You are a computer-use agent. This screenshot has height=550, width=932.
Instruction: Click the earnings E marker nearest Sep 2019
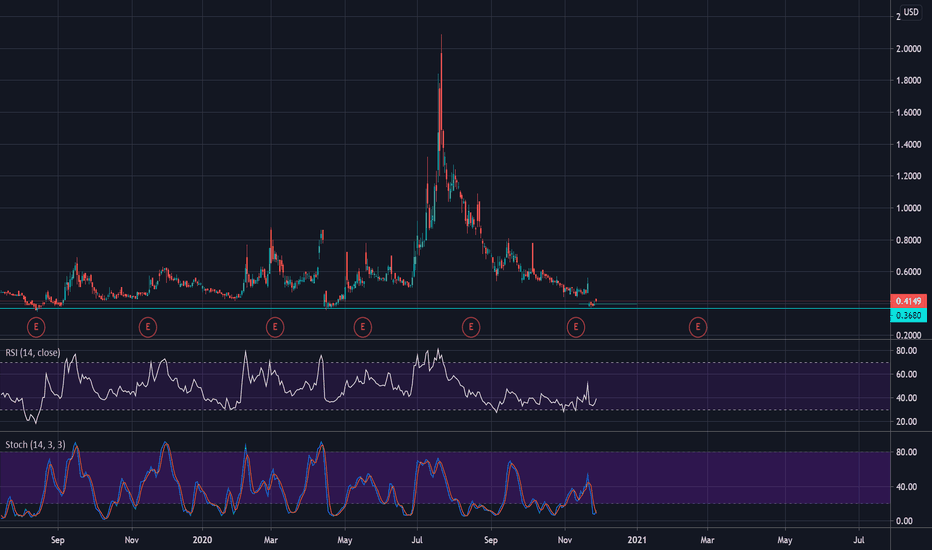coord(36,327)
